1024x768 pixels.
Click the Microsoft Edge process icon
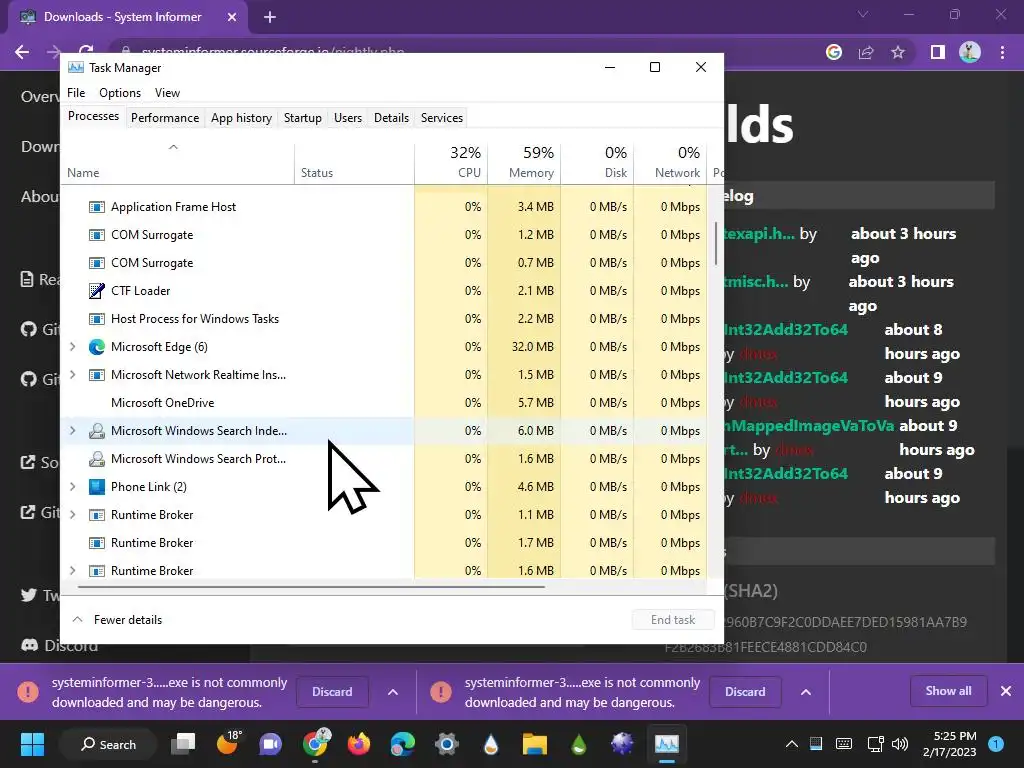coord(97,347)
